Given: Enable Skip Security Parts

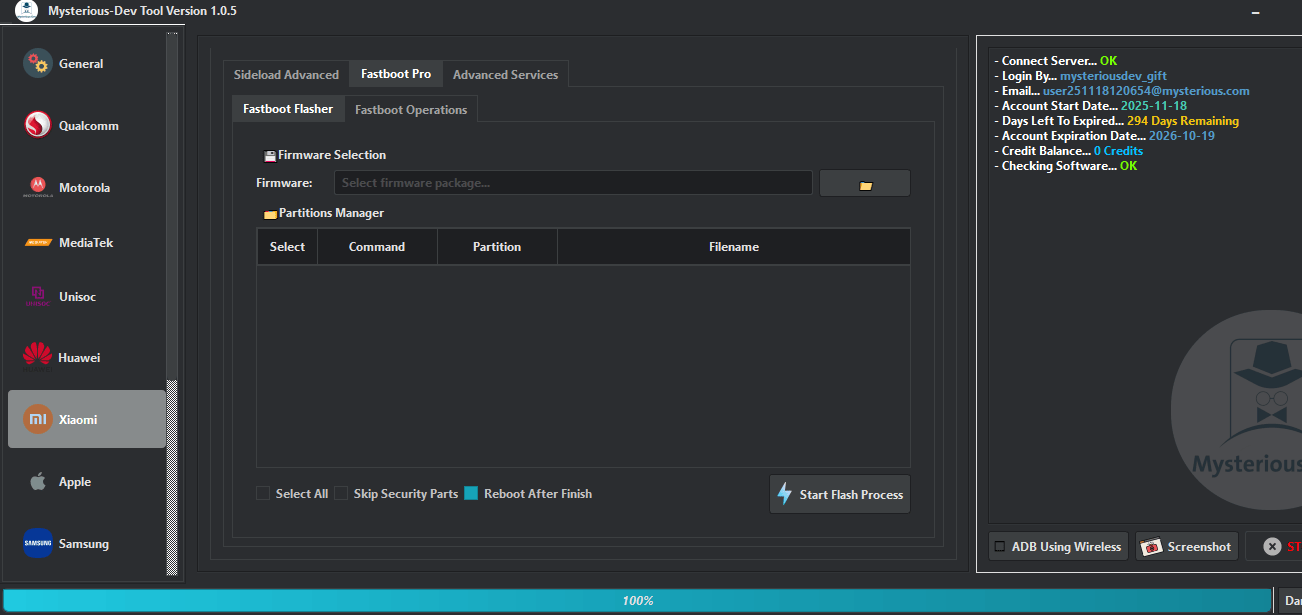Looking at the screenshot, I should tap(341, 493).
